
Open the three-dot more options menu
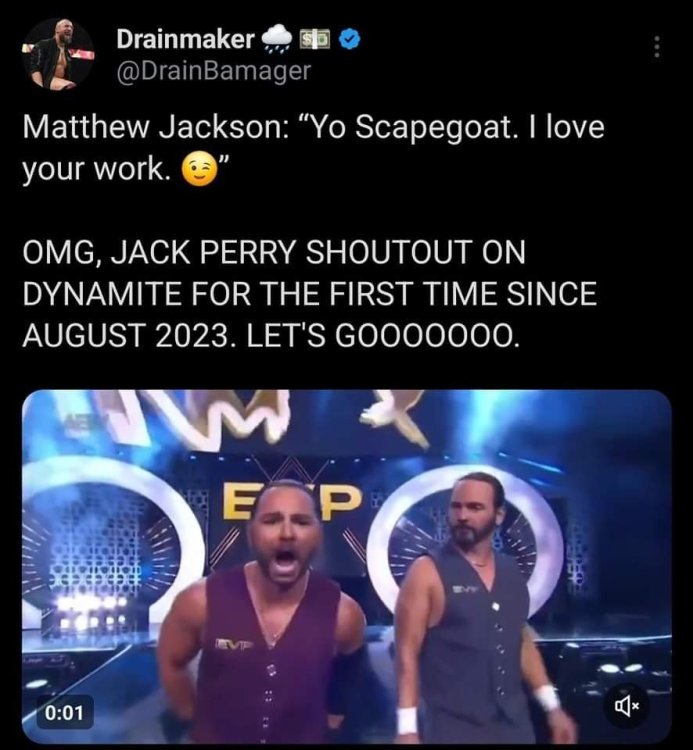(x=657, y=47)
